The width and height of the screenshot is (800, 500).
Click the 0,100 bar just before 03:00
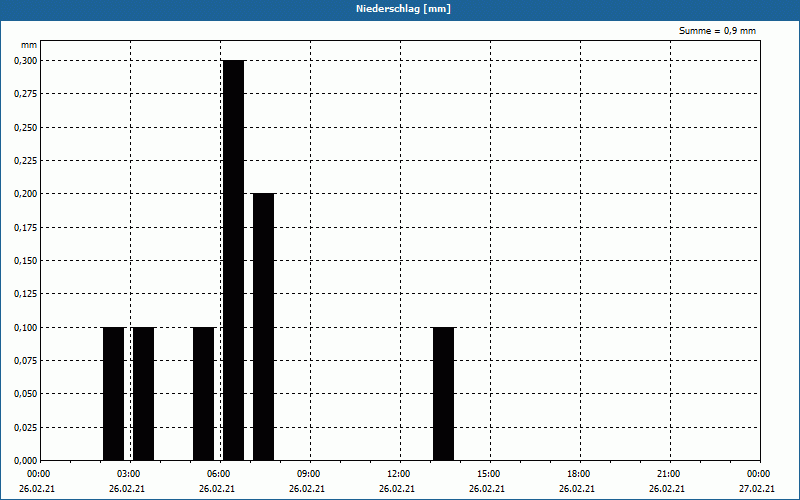tap(114, 394)
